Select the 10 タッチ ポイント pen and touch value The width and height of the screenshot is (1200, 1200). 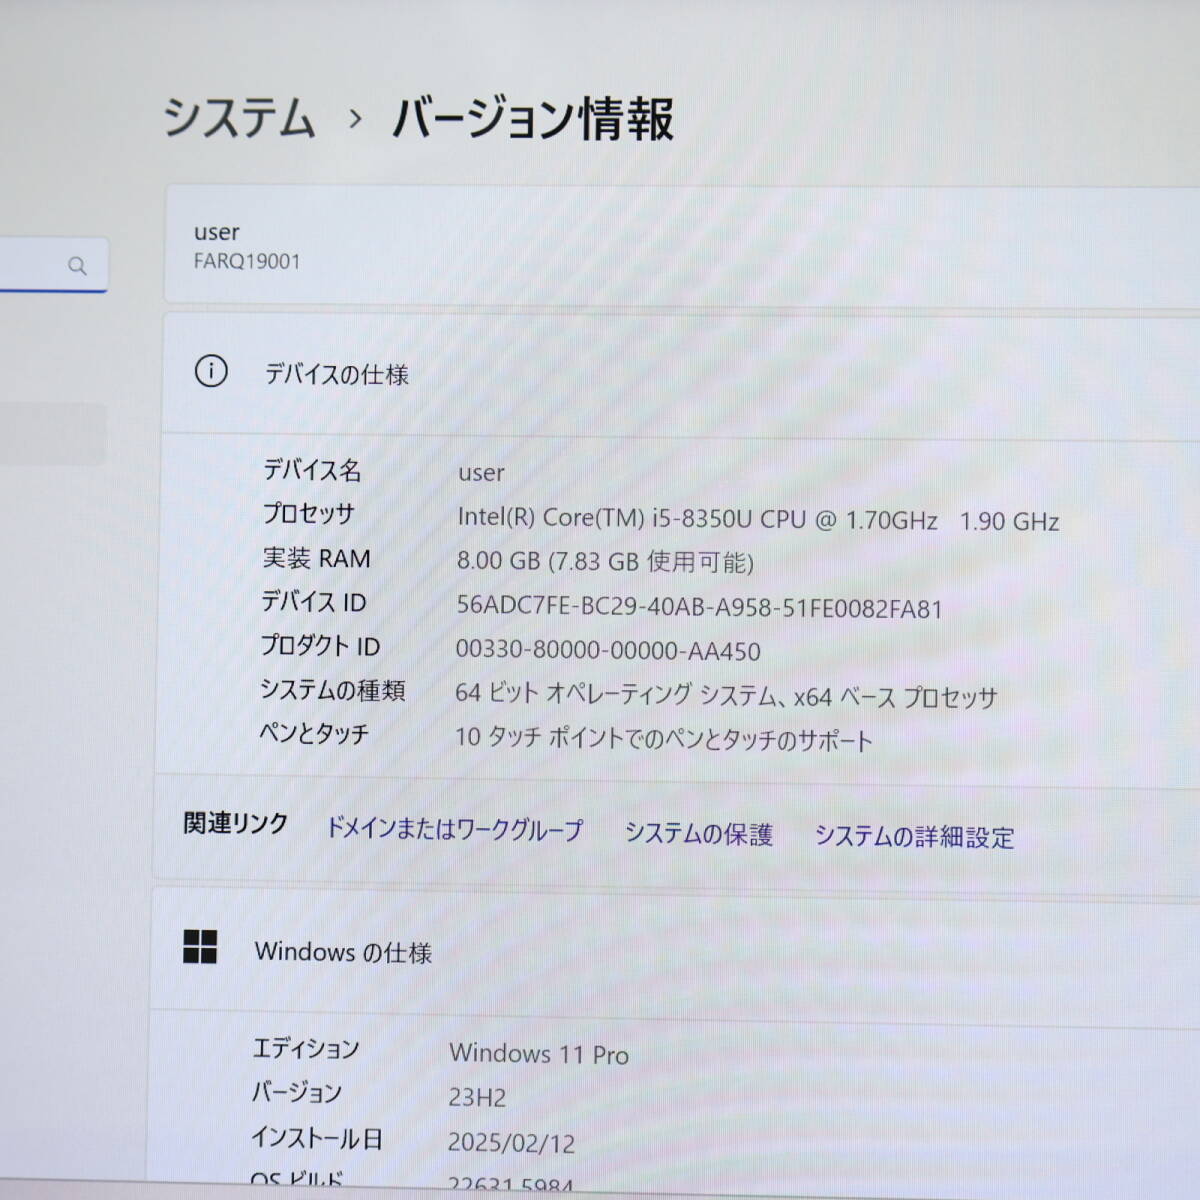point(664,738)
